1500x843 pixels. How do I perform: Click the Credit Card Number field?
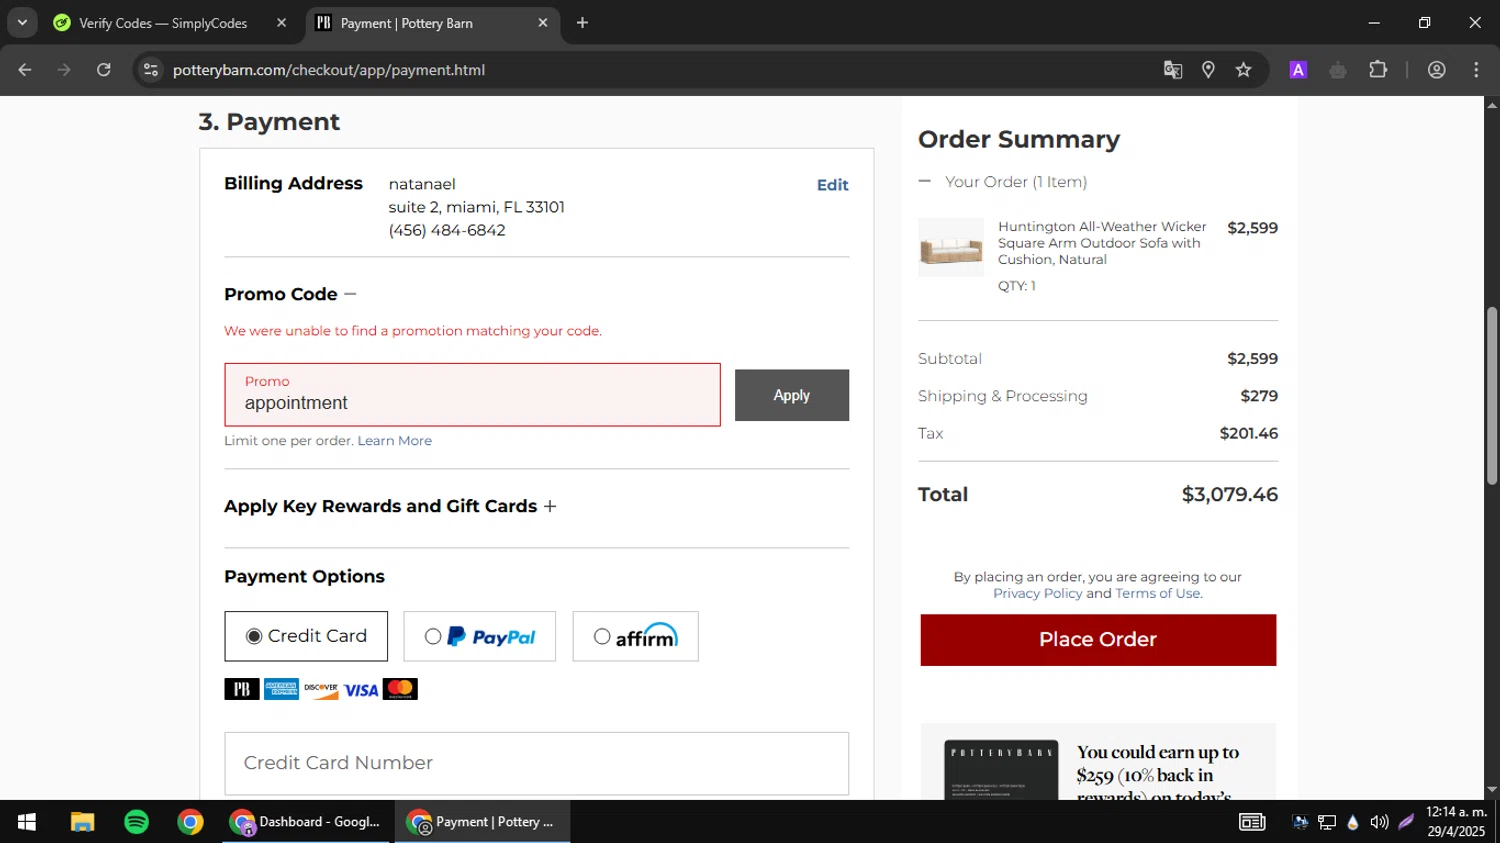pos(537,764)
